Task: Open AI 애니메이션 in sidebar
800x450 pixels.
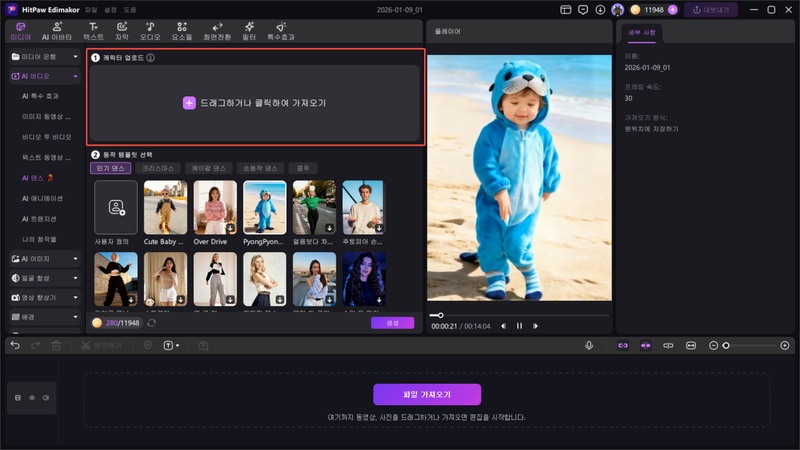Action: 42,198
